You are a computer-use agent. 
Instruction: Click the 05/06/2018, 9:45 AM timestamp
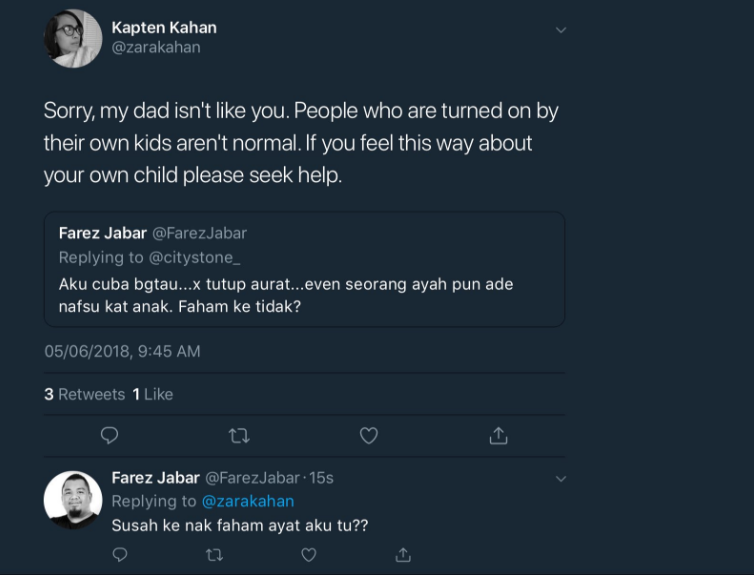[122, 351]
